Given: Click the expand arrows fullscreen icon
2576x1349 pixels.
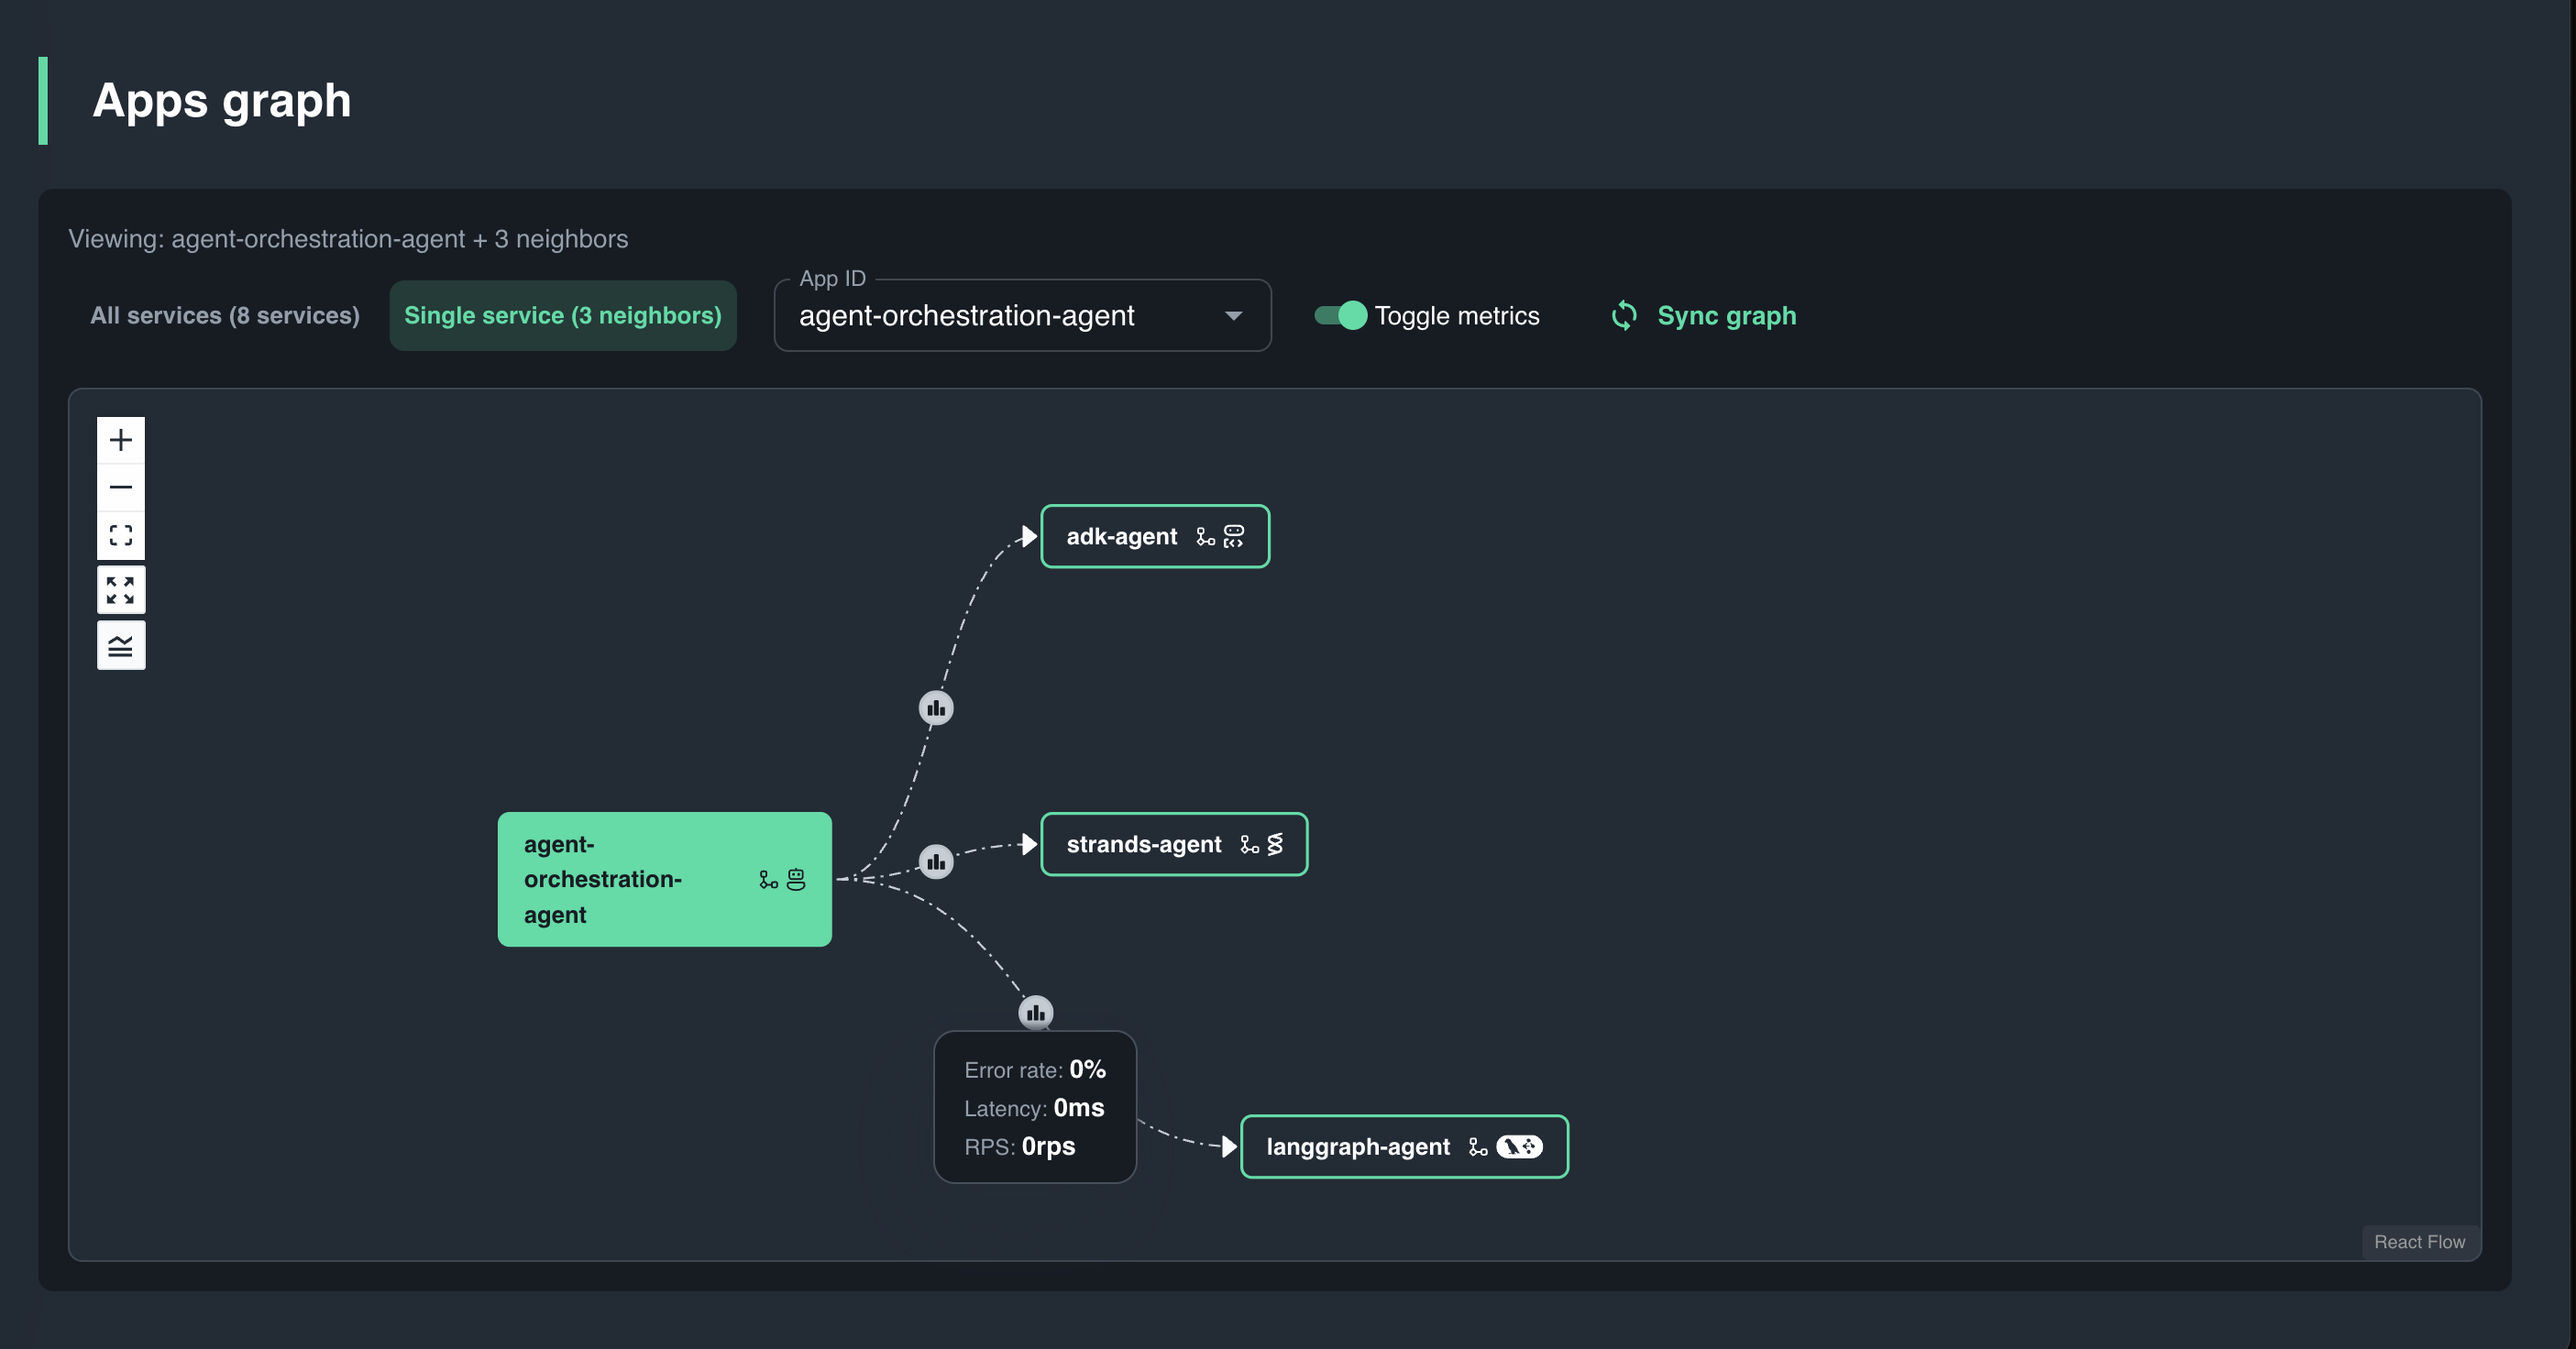Looking at the screenshot, I should point(121,590).
